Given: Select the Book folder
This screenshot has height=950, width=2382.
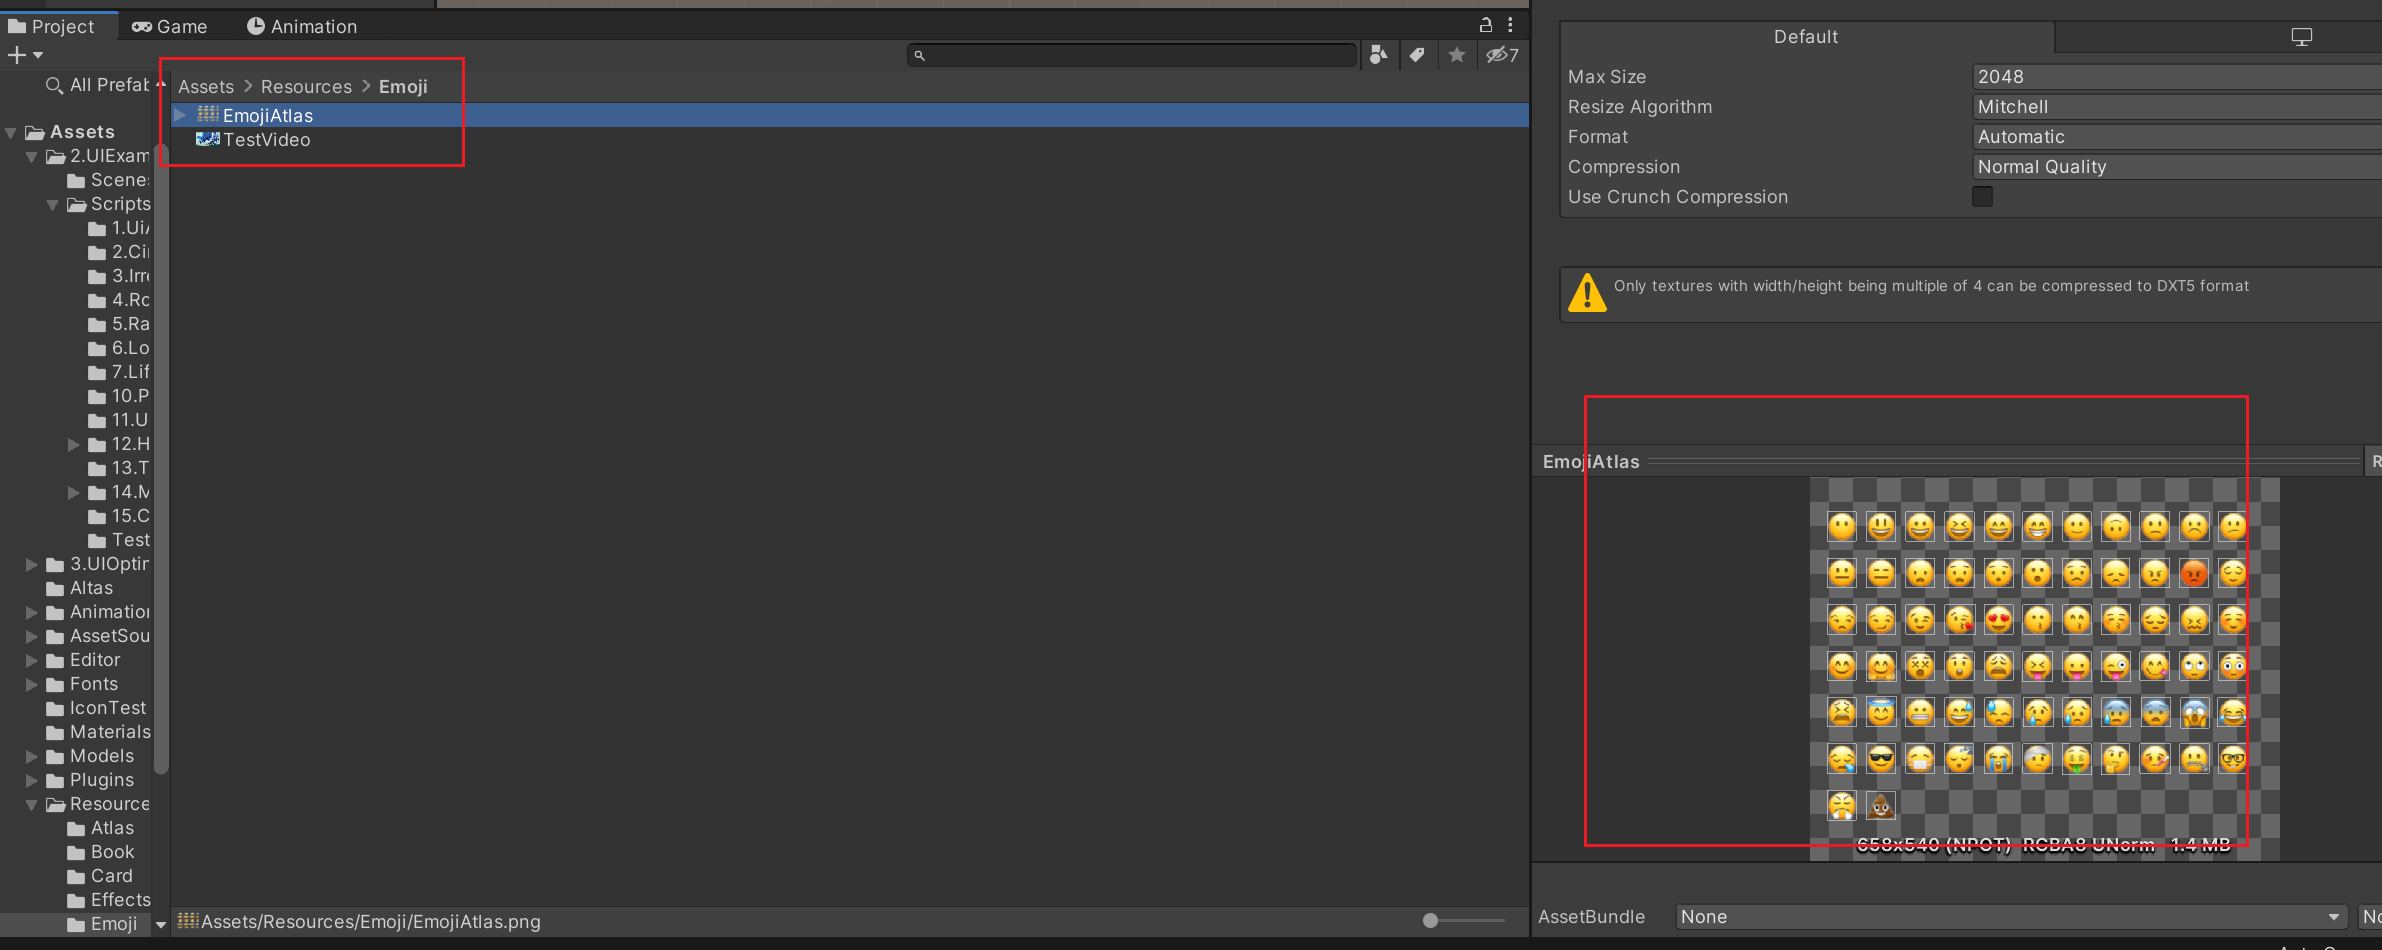Looking at the screenshot, I should pos(100,852).
